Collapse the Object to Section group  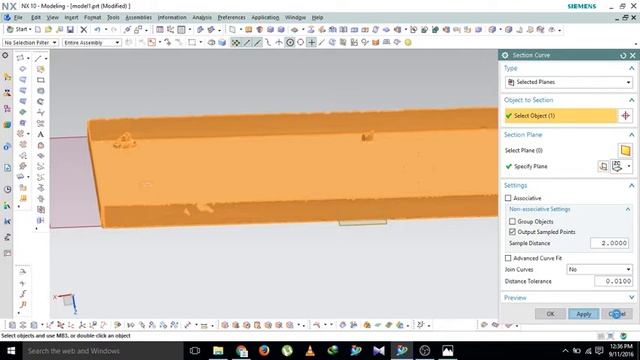tap(631, 100)
